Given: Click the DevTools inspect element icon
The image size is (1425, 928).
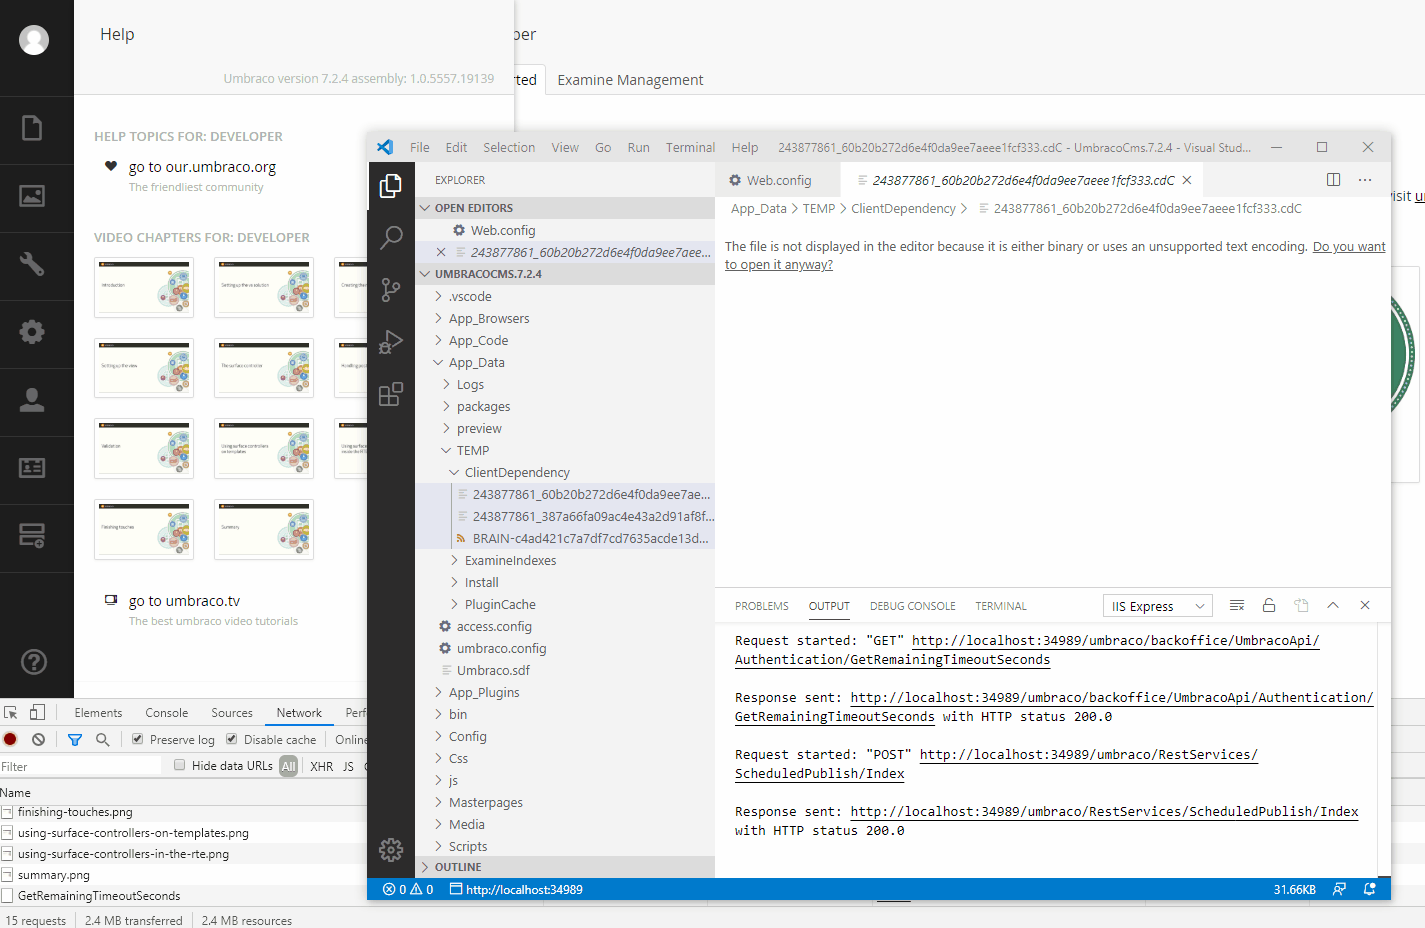Looking at the screenshot, I should coord(11,713).
